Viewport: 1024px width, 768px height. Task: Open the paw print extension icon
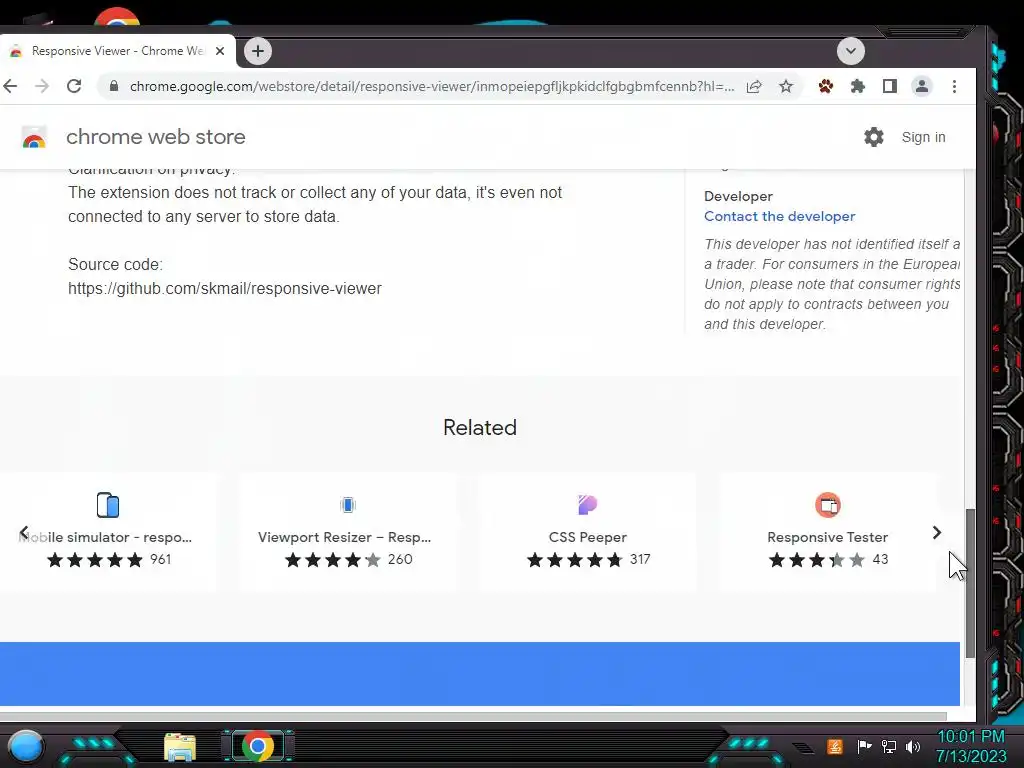click(x=825, y=86)
